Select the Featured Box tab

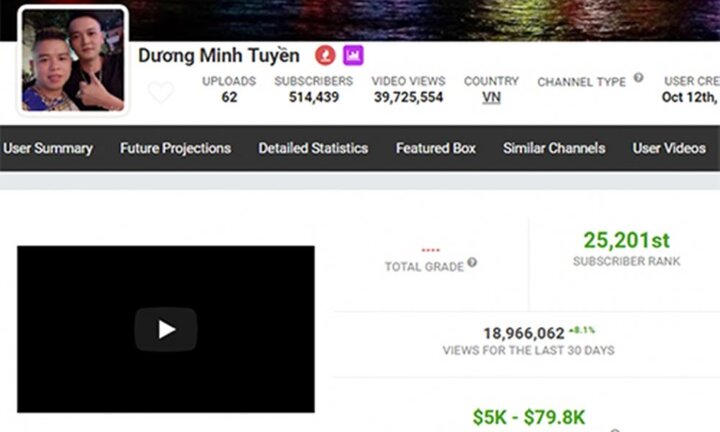click(436, 148)
